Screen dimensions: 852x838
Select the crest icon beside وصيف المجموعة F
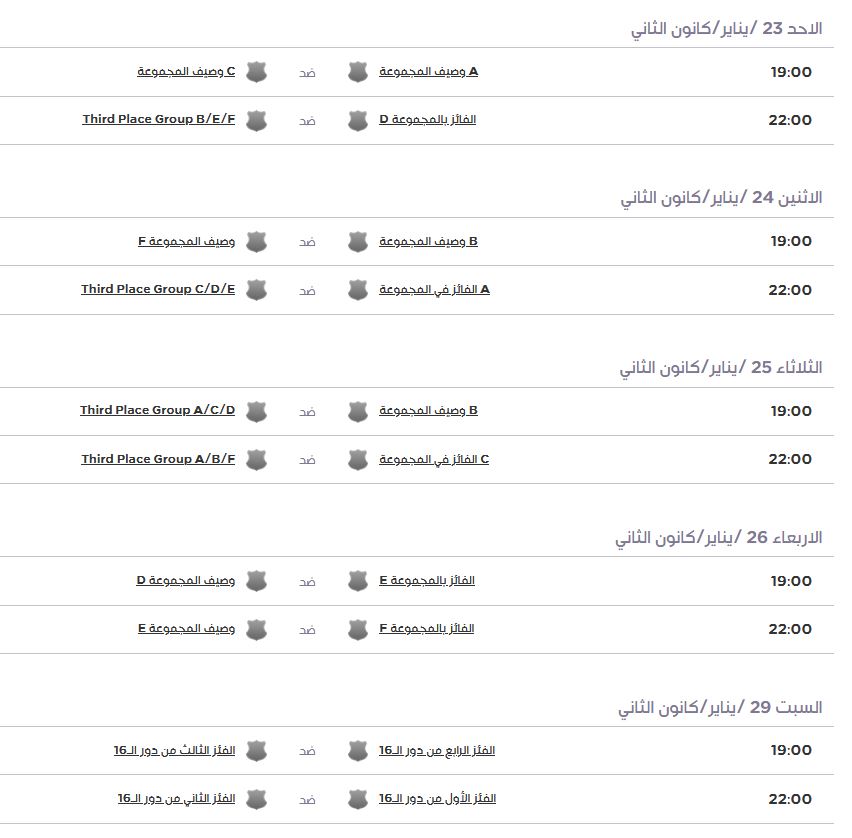257,242
